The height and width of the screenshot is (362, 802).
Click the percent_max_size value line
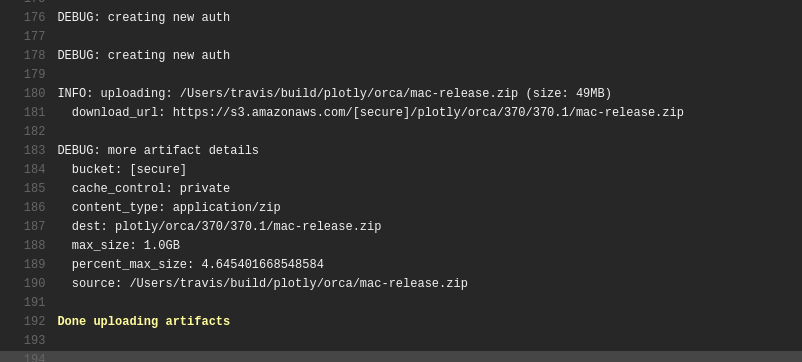click(197, 264)
